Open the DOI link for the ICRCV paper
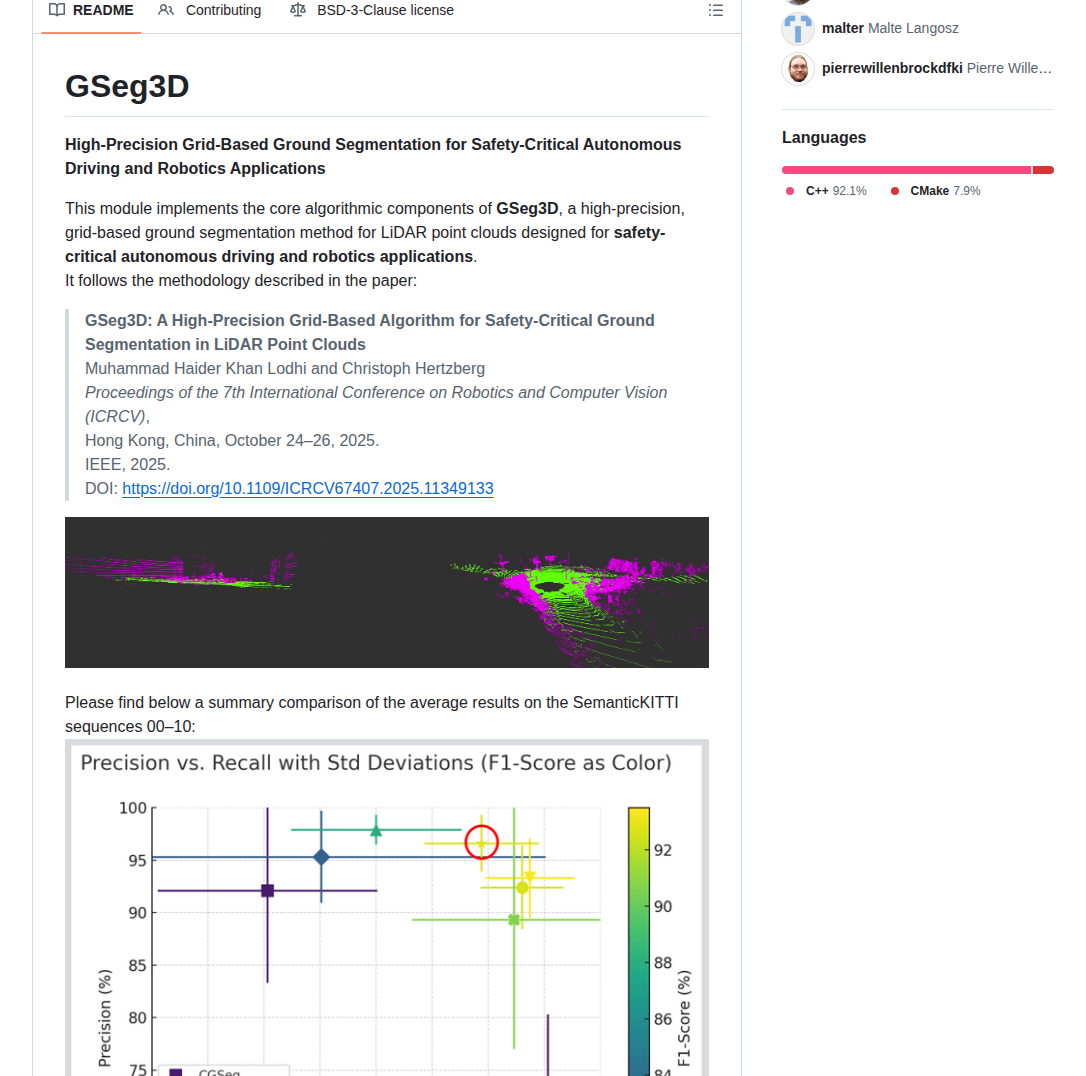 (307, 488)
